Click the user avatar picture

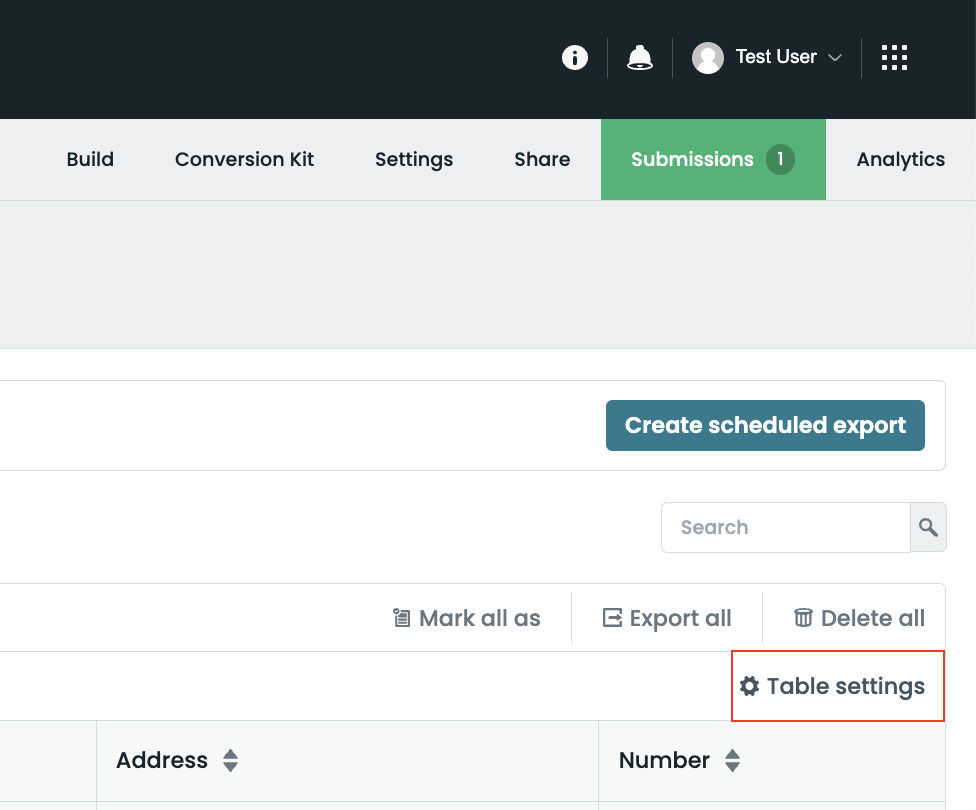pyautogui.click(x=708, y=58)
